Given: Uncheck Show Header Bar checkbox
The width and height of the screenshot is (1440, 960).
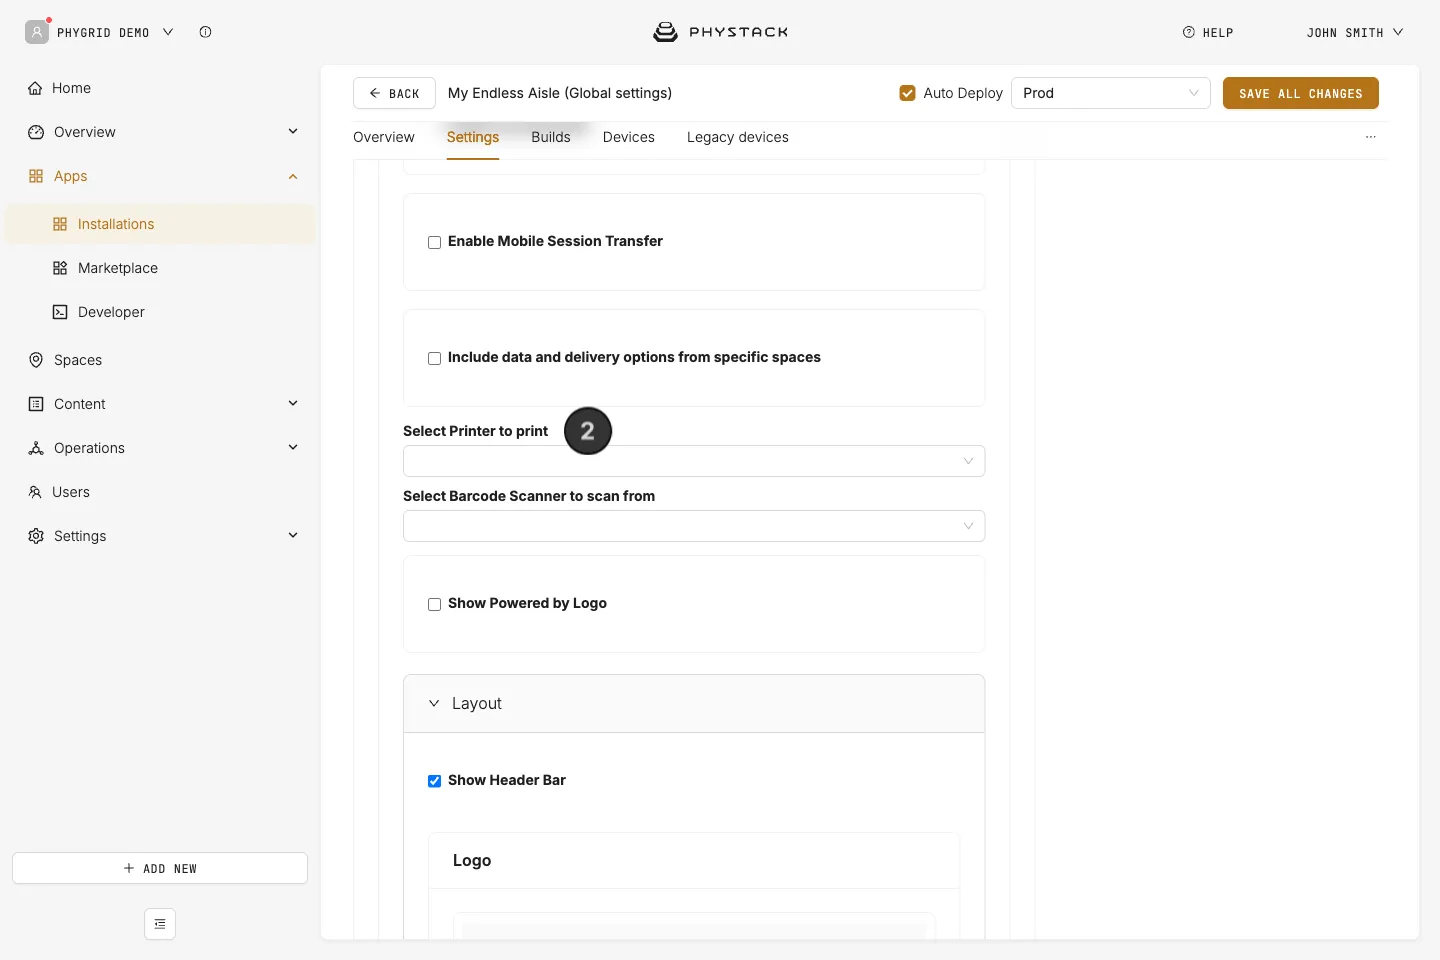Looking at the screenshot, I should pyautogui.click(x=434, y=781).
